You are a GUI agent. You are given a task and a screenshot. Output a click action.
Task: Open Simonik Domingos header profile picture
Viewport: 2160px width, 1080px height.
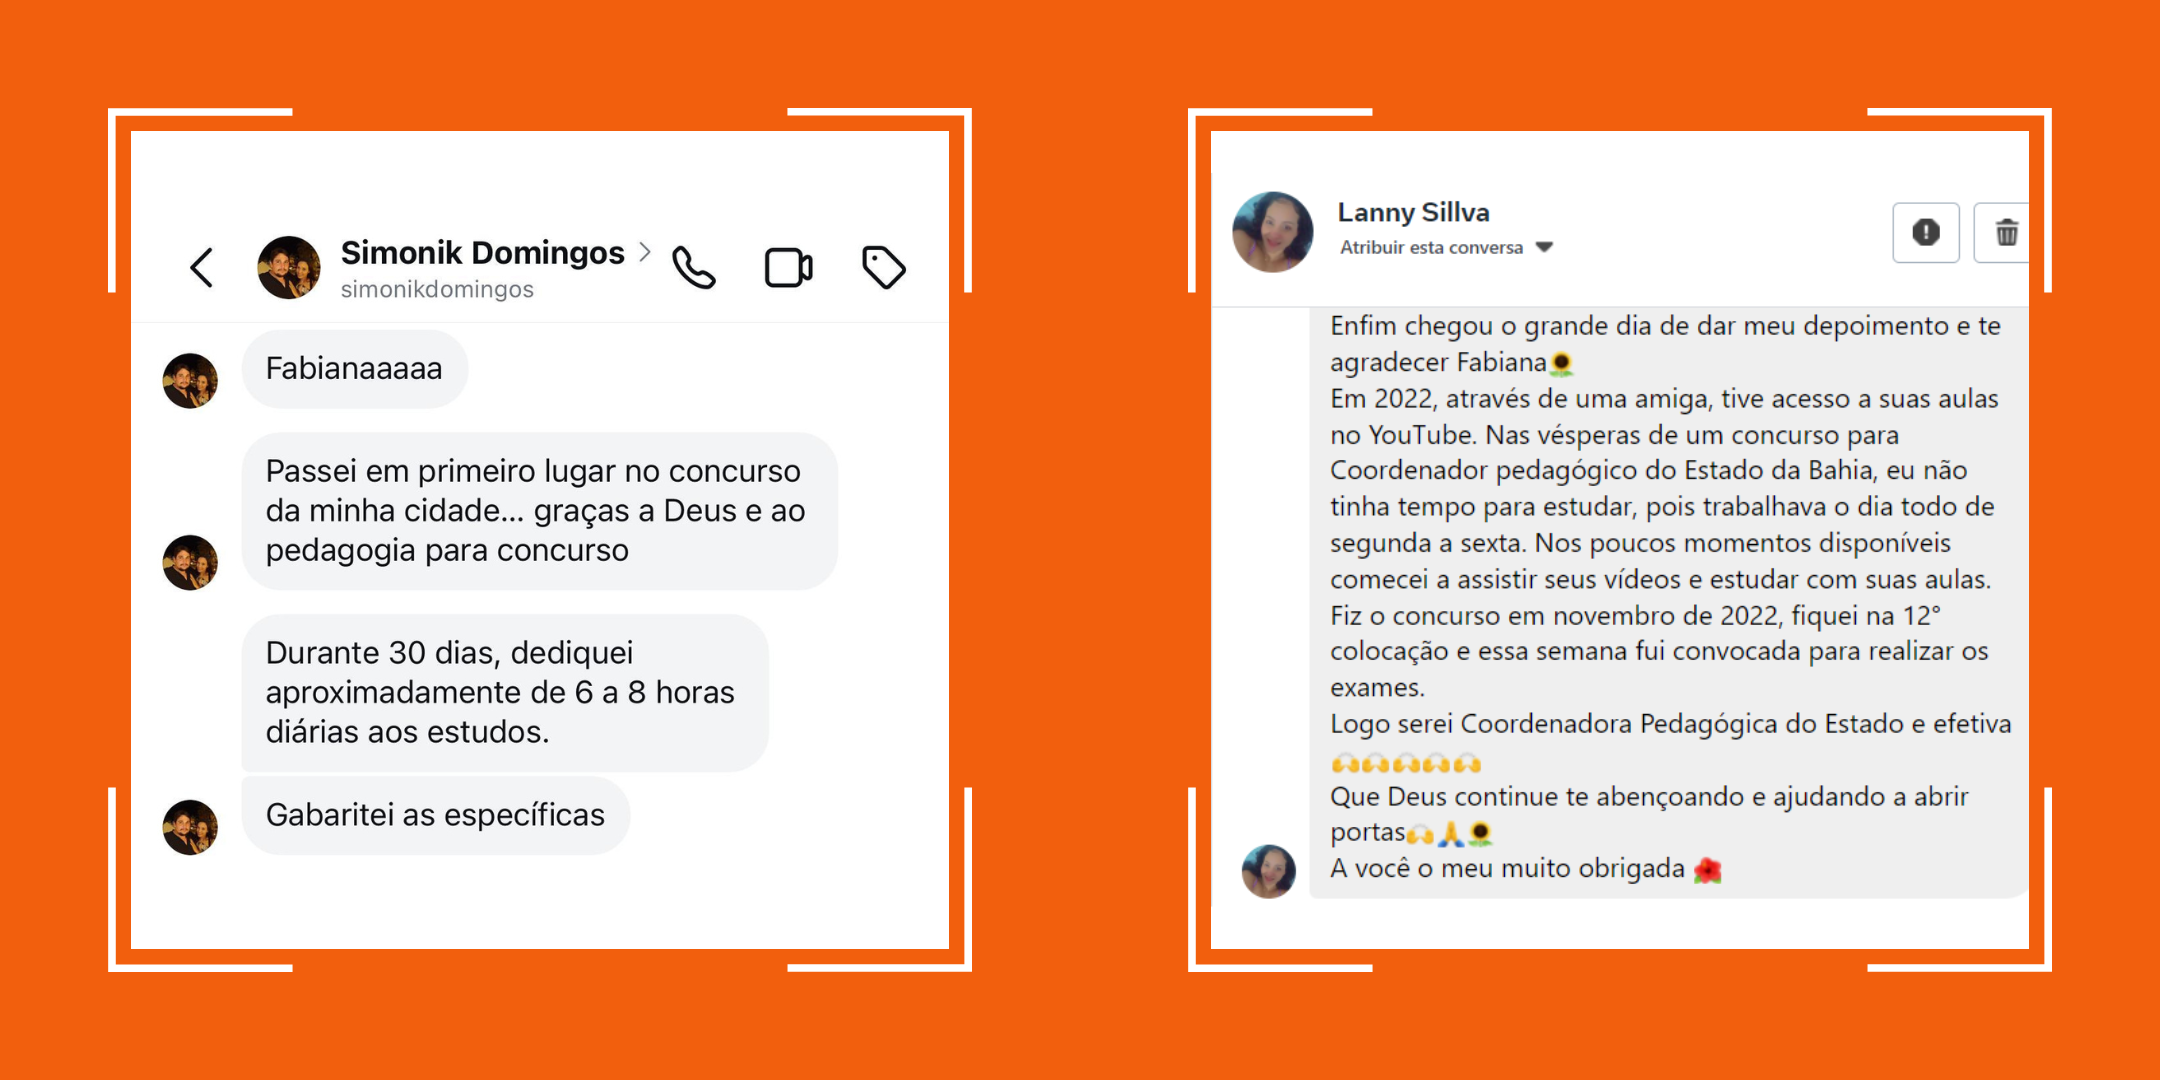[x=289, y=268]
